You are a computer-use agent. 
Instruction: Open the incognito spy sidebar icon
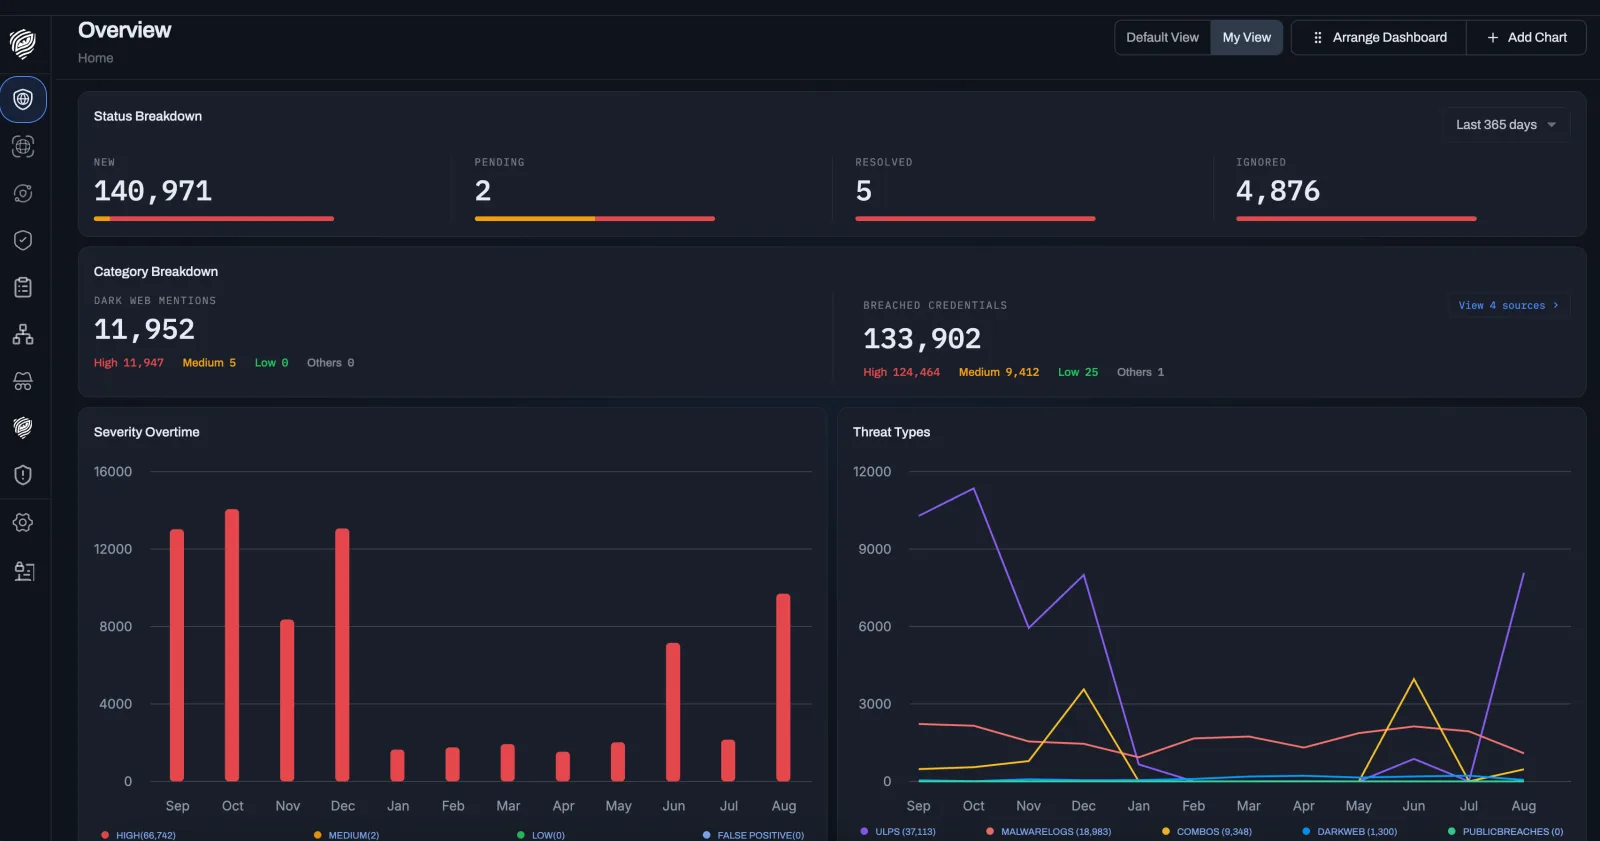(x=23, y=381)
